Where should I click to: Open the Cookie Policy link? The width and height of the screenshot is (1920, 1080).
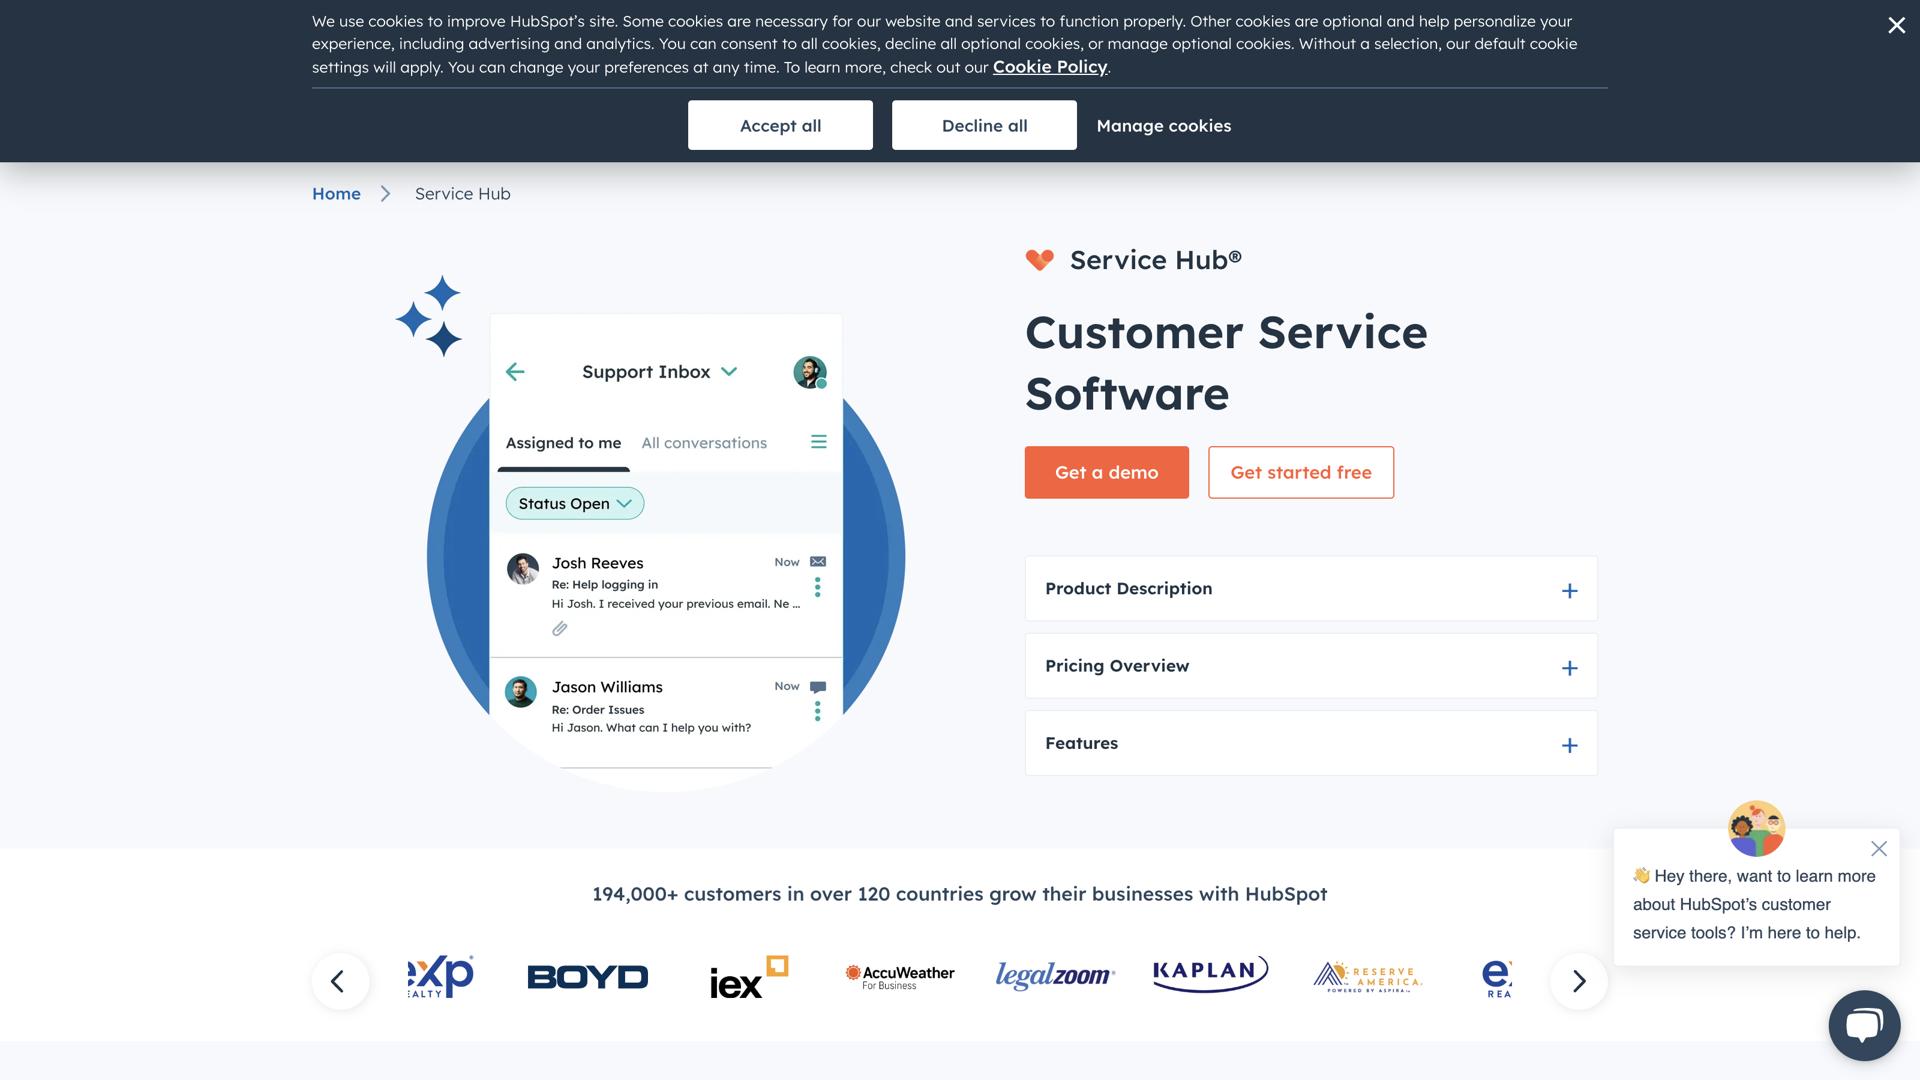[1049, 66]
